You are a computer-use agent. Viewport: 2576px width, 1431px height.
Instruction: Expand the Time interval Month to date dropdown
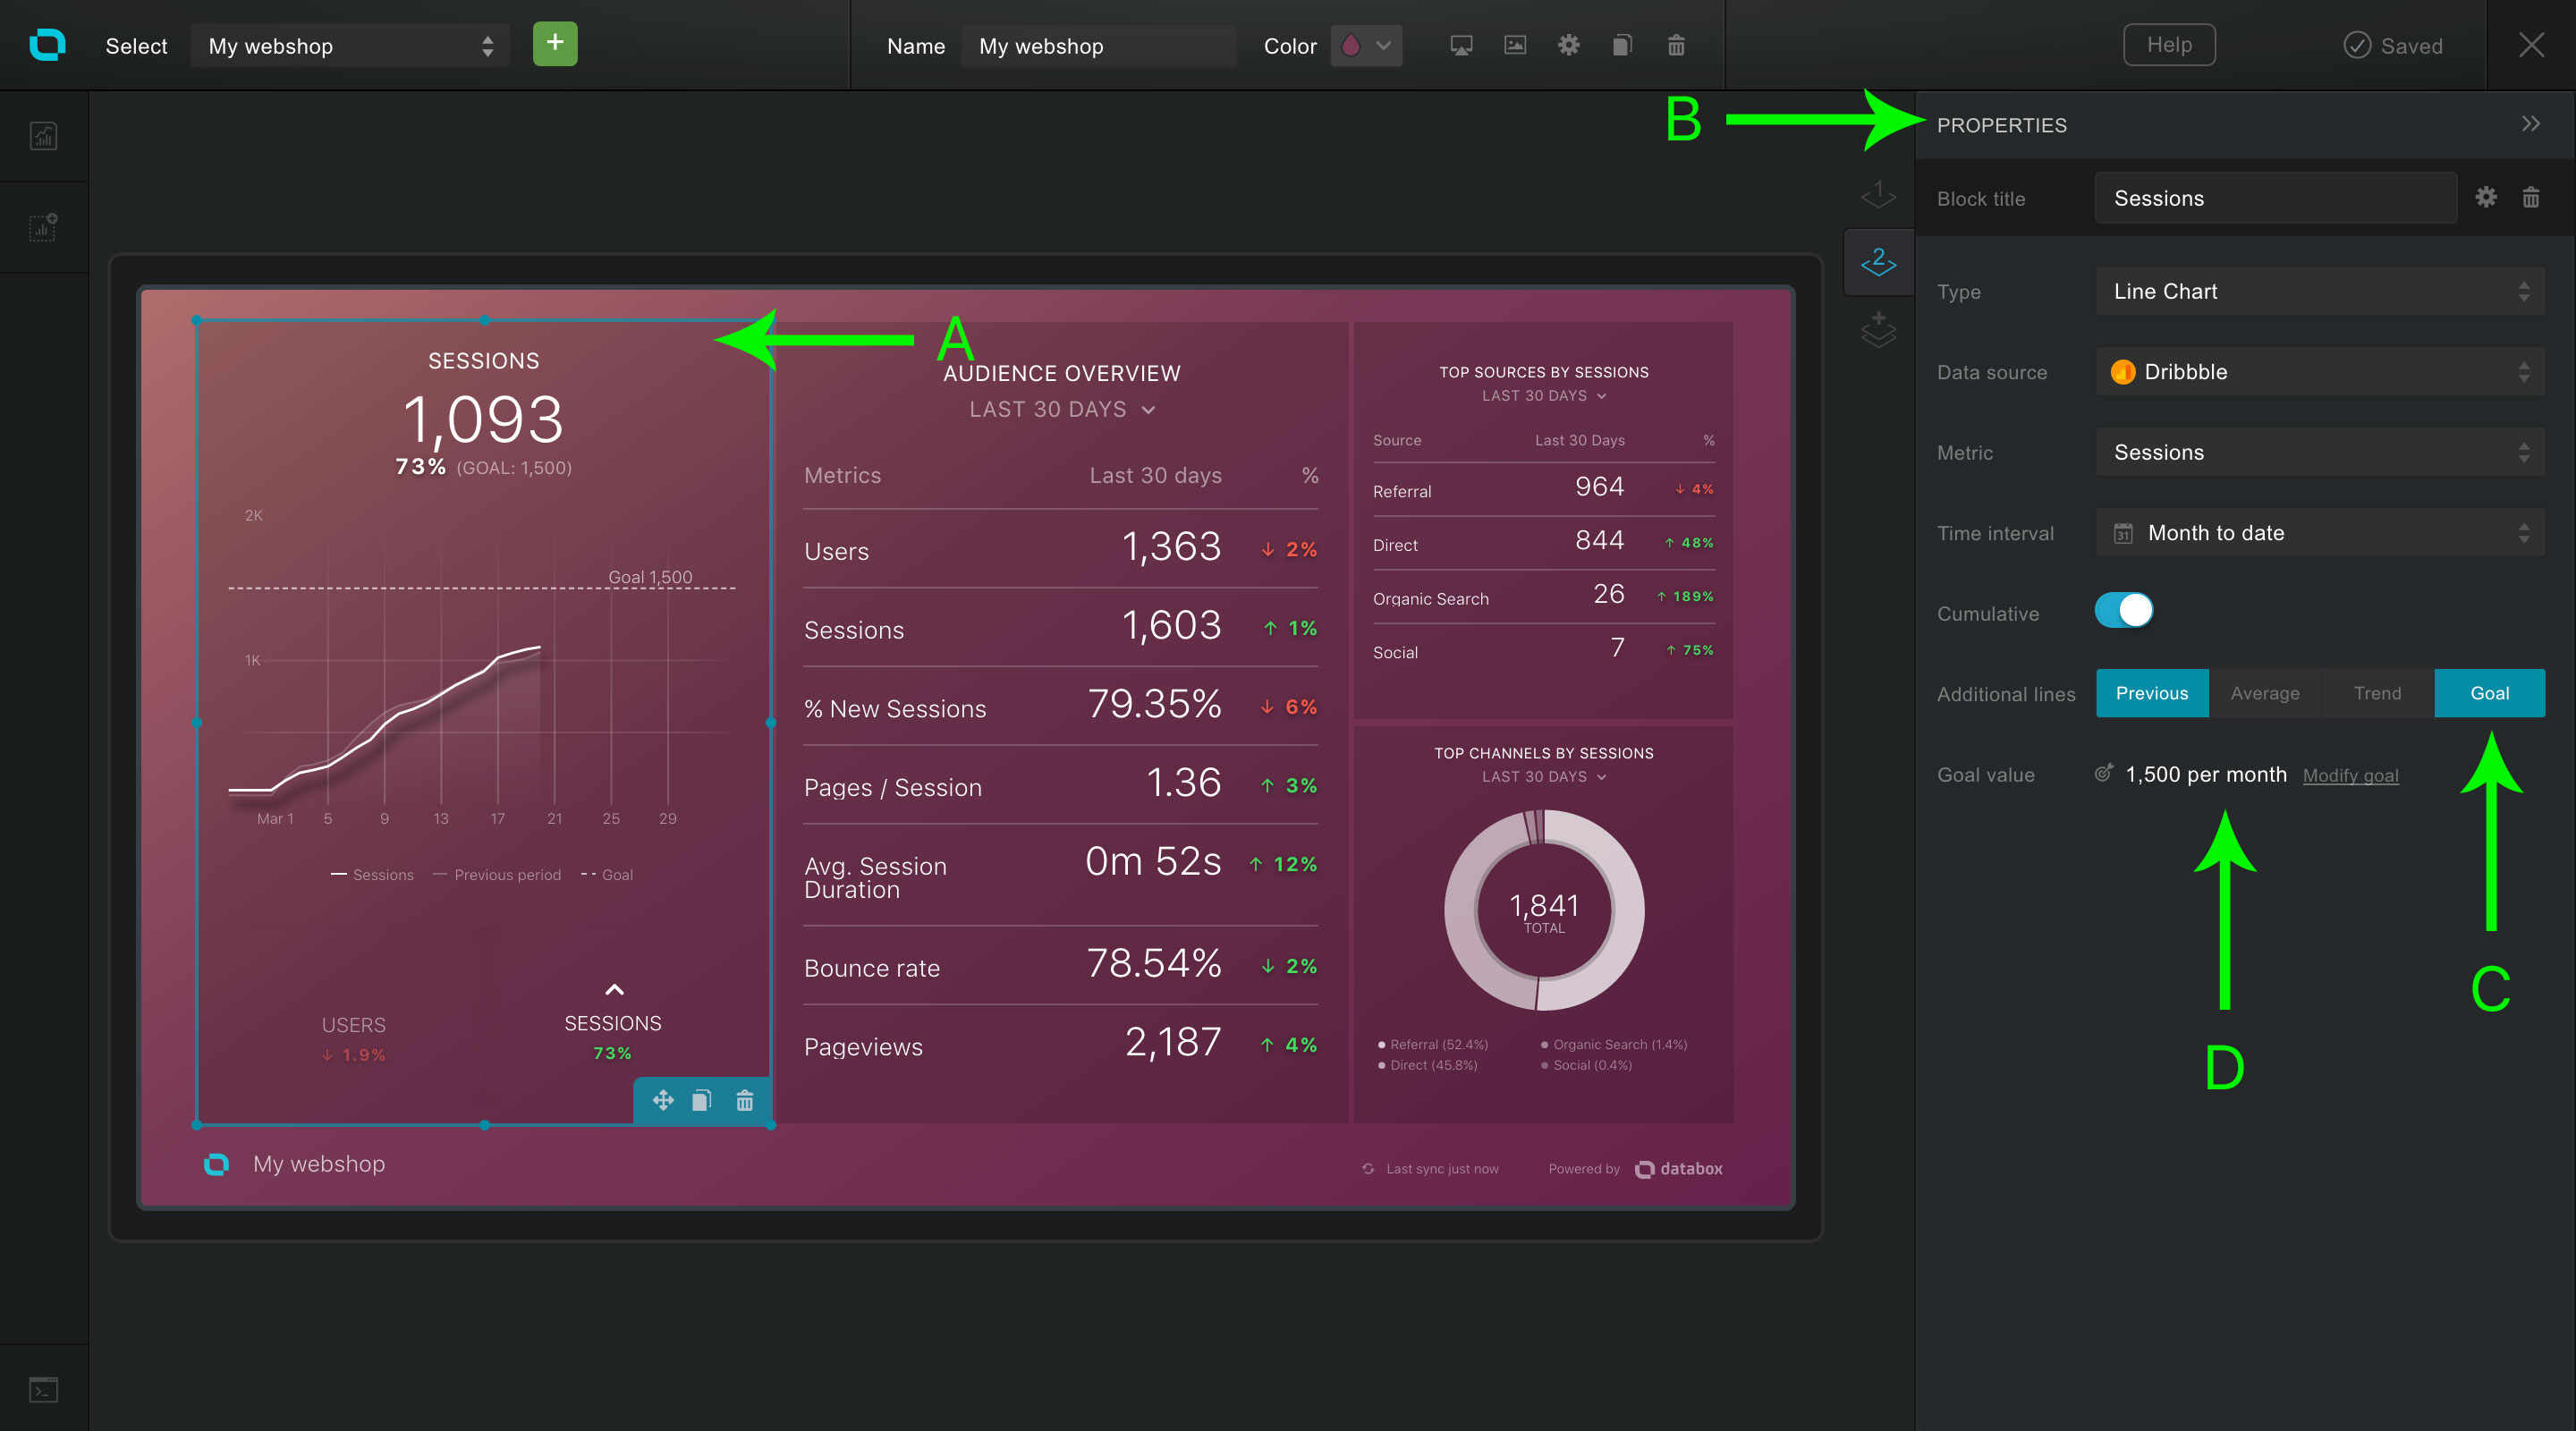pos(2320,533)
